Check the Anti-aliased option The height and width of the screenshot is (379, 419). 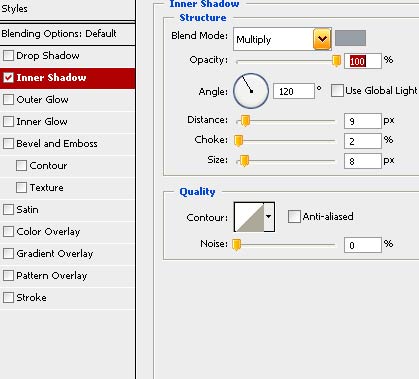coord(294,217)
